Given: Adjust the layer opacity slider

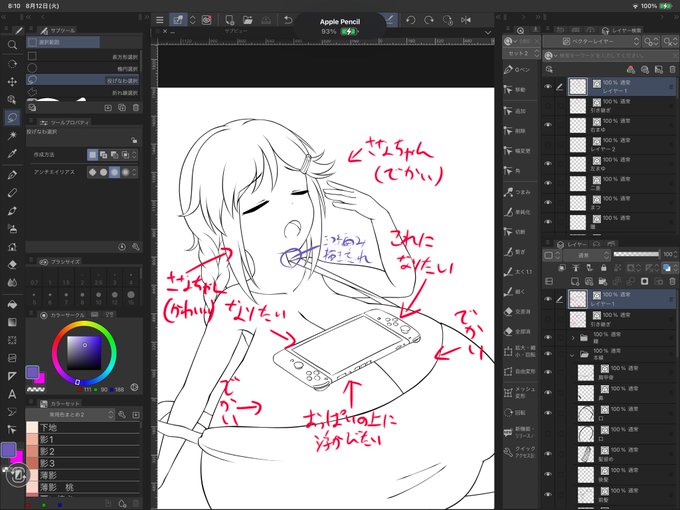Looking at the screenshot, I should (x=637, y=254).
